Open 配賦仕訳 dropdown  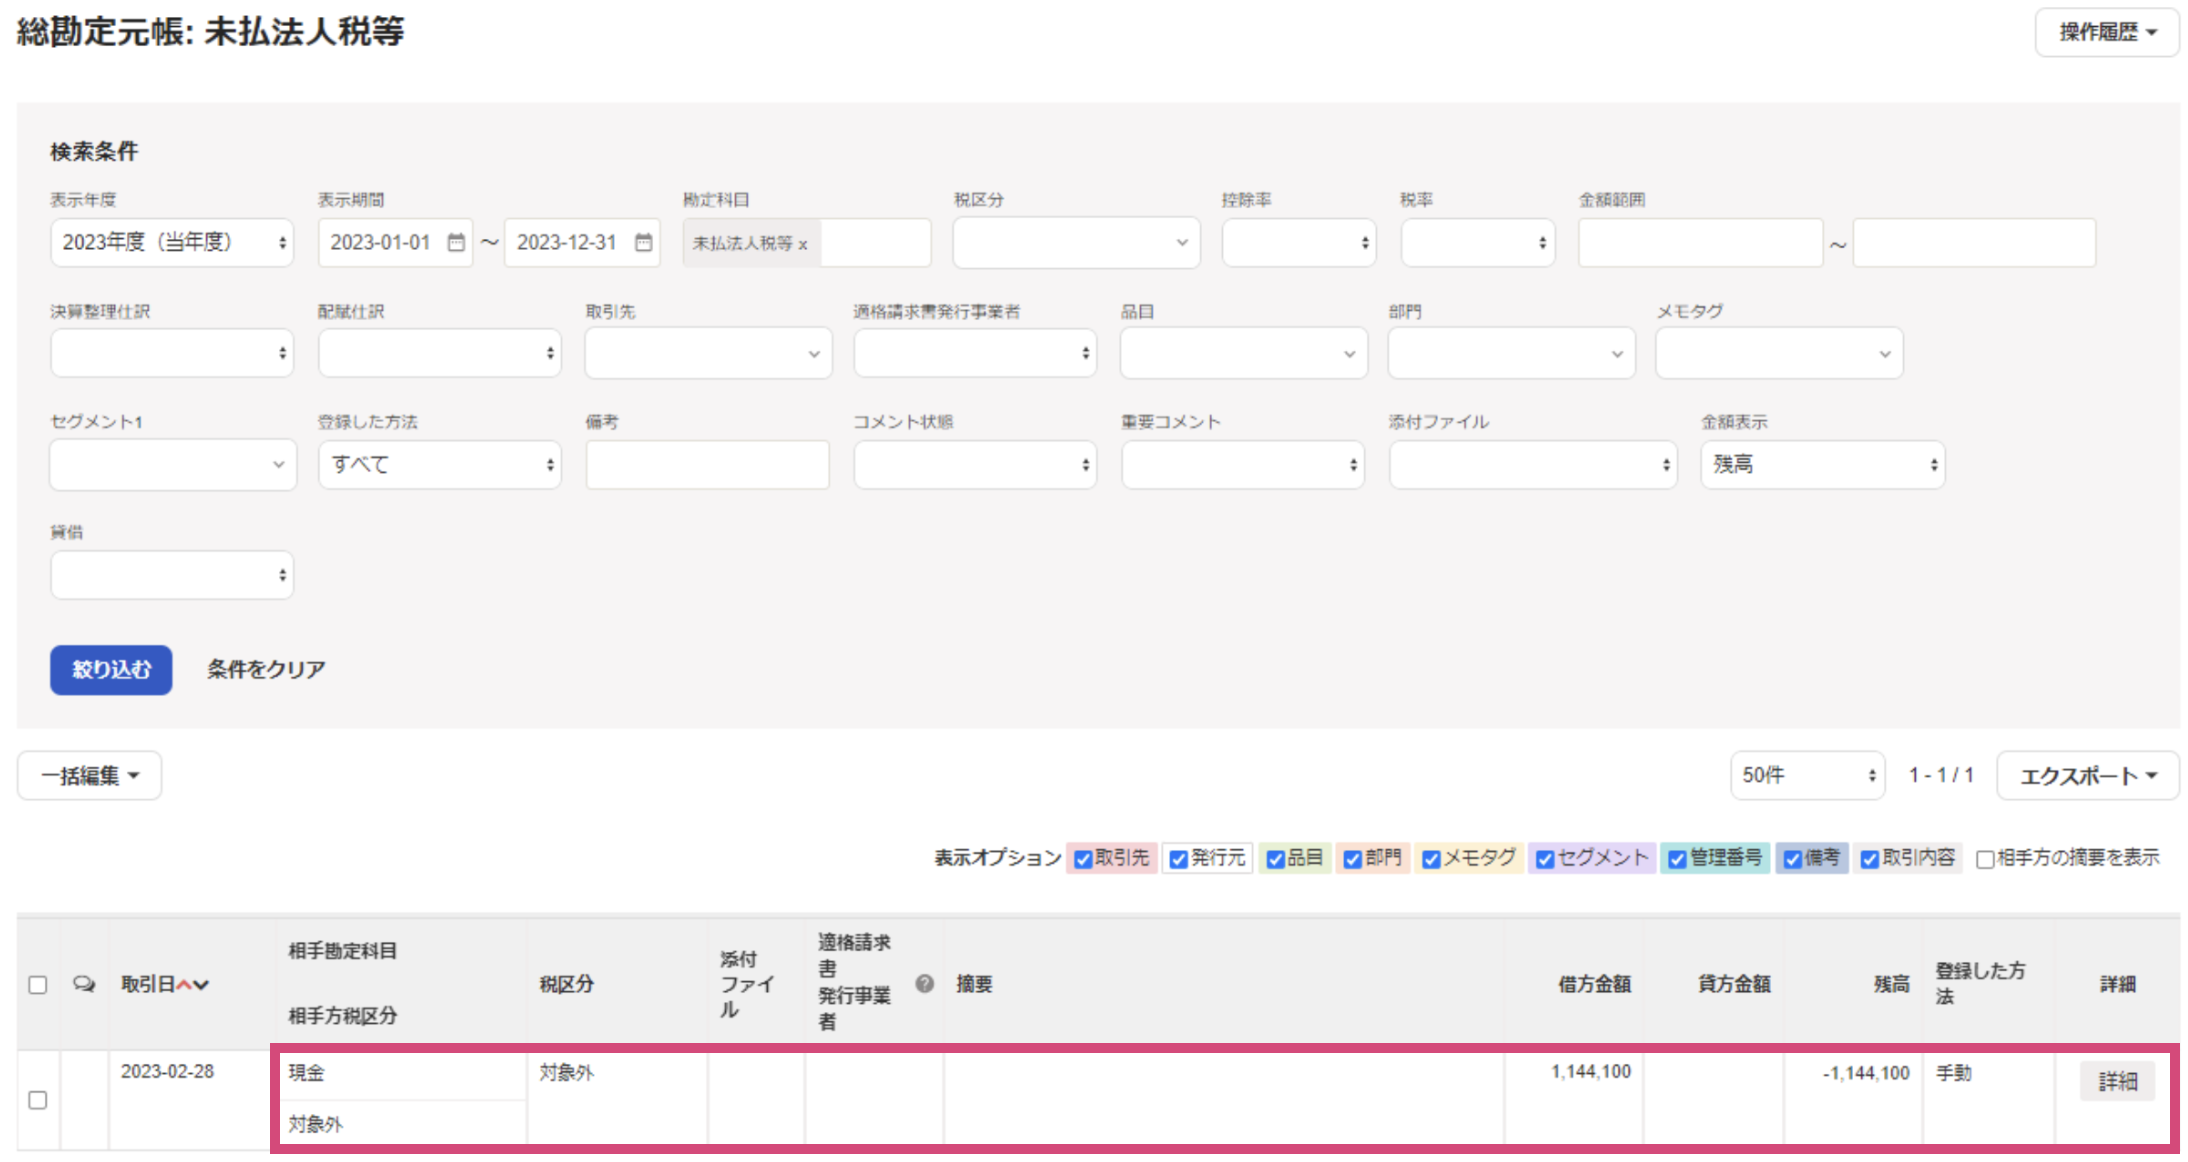[x=440, y=353]
